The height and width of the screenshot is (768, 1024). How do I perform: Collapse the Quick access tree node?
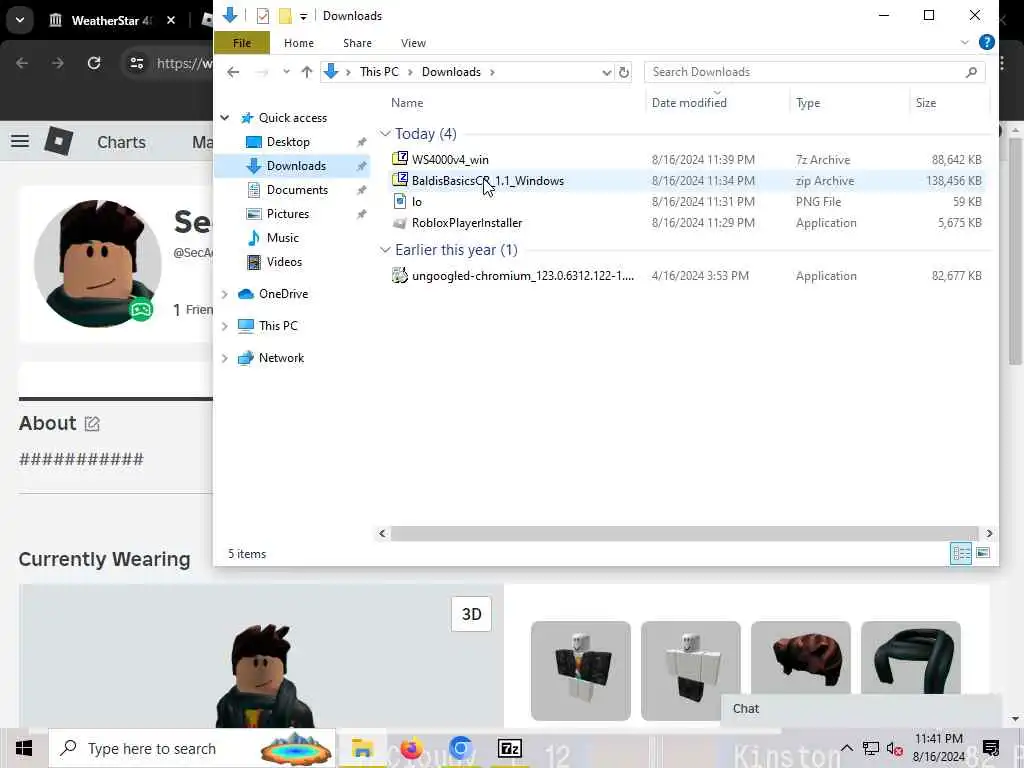pyautogui.click(x=225, y=118)
